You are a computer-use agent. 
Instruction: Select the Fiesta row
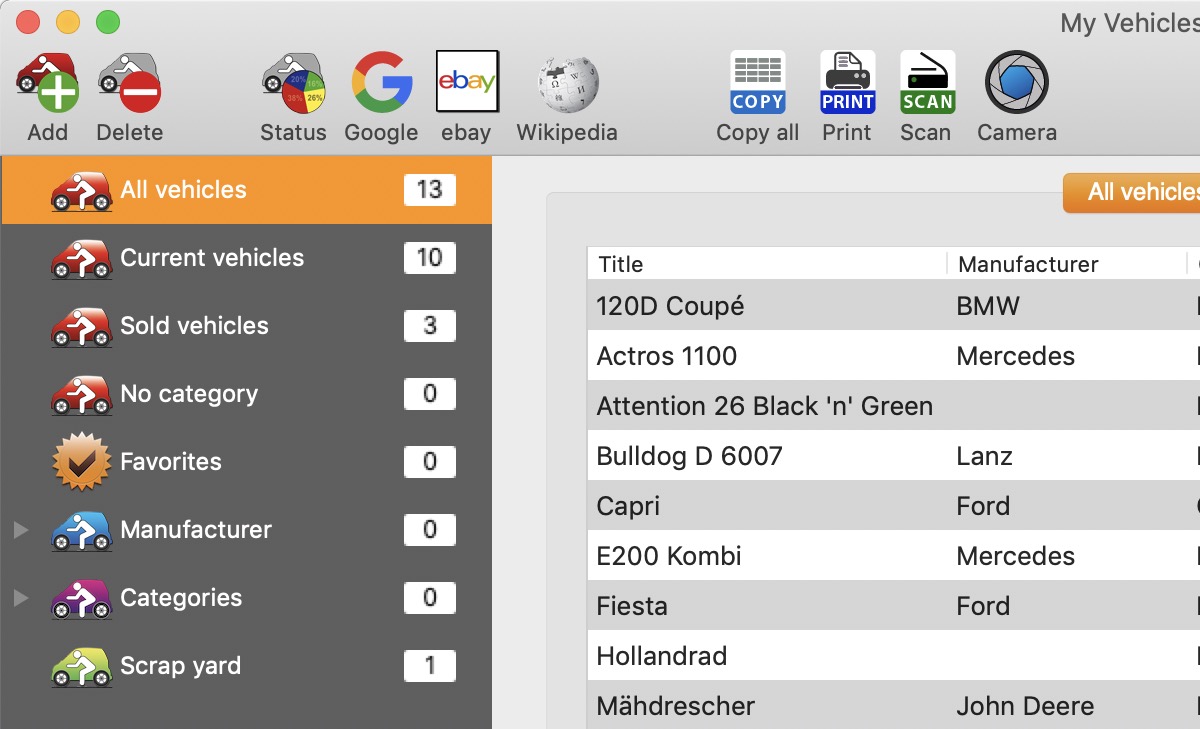(894, 605)
